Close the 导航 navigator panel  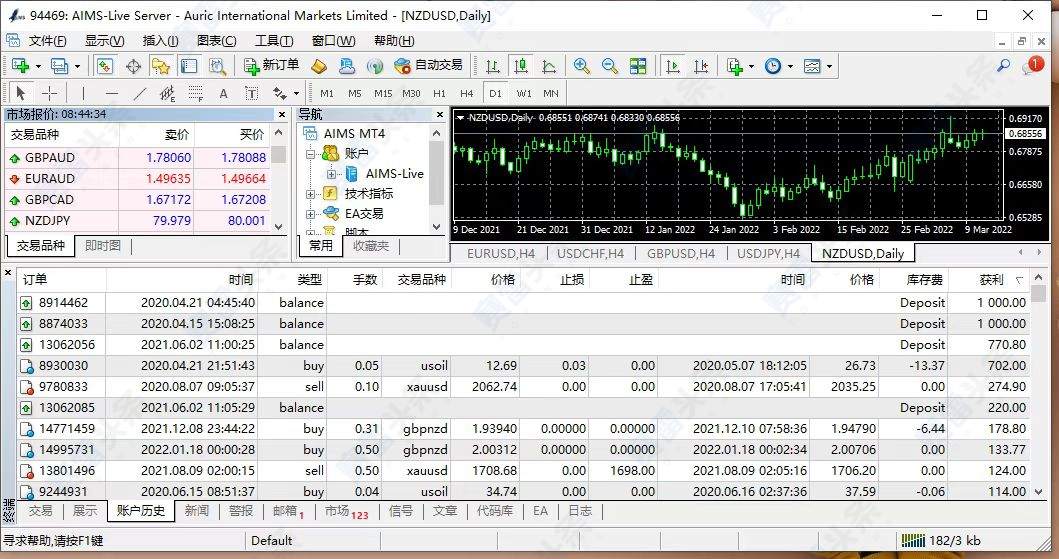(440, 115)
